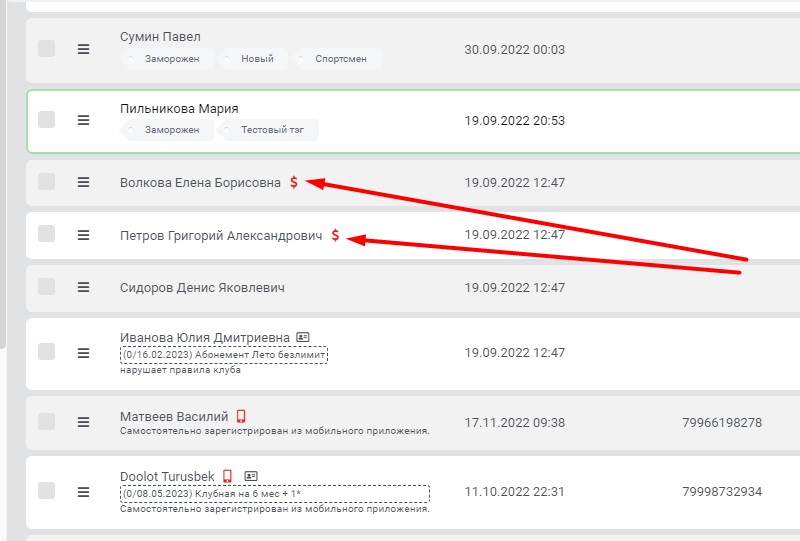
Task: Open client Волкова Елена Борисовна
Action: 200,183
